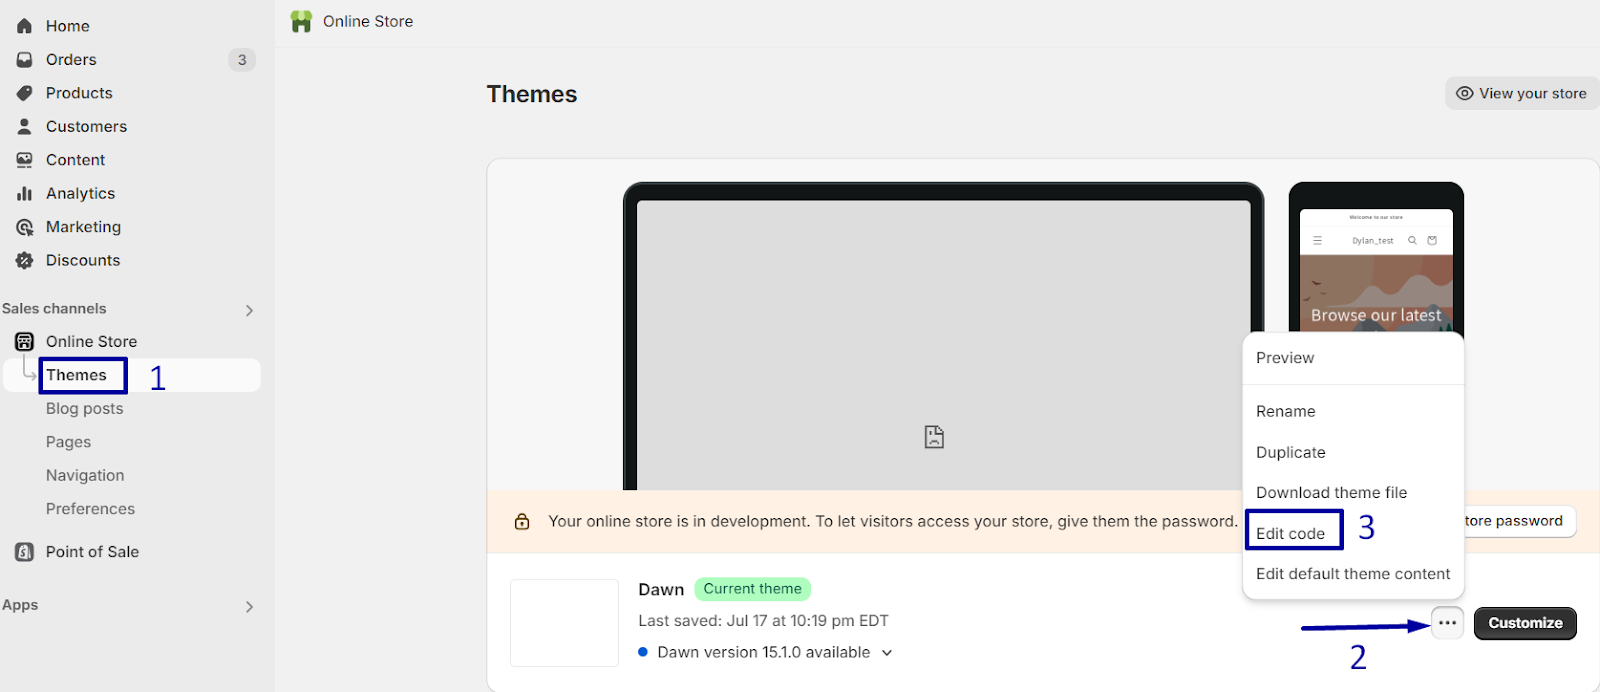Go to Products in the sidebar
1600x692 pixels.
(x=79, y=93)
